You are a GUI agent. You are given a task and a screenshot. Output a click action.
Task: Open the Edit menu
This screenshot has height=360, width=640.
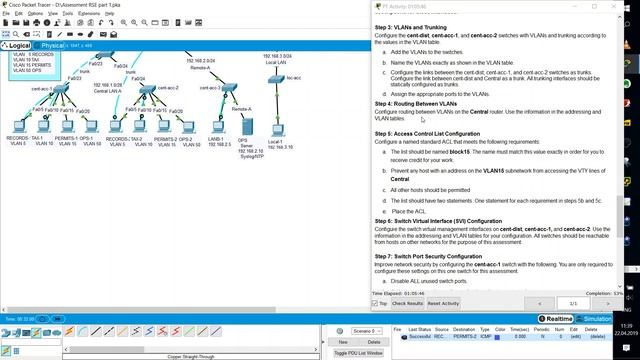click(x=19, y=13)
